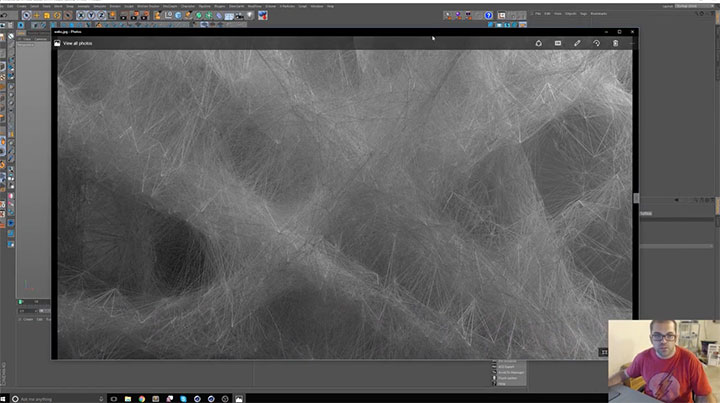
Task: Toggle the coordinate system button
Action: [112, 16]
